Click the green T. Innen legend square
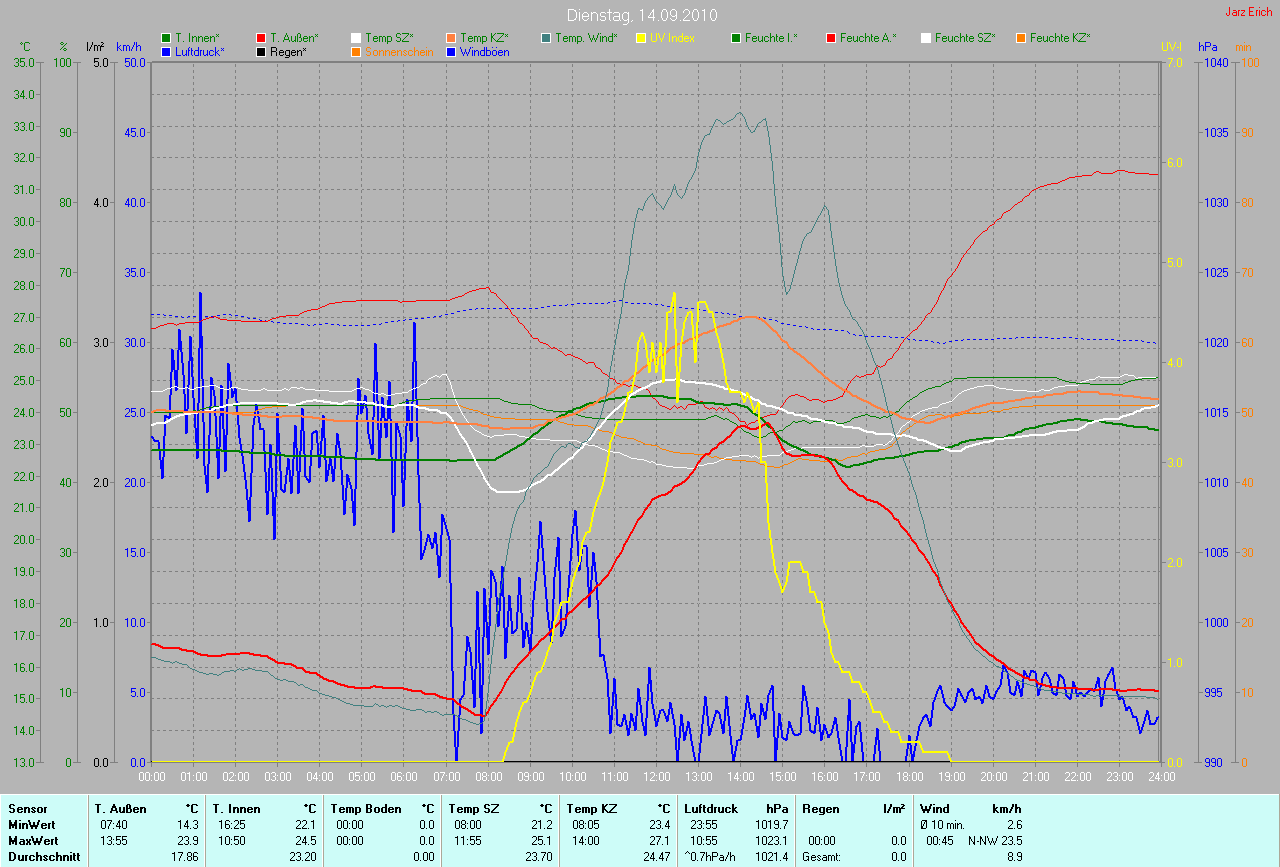Screen dimensions: 1280x867 [x=166, y=38]
